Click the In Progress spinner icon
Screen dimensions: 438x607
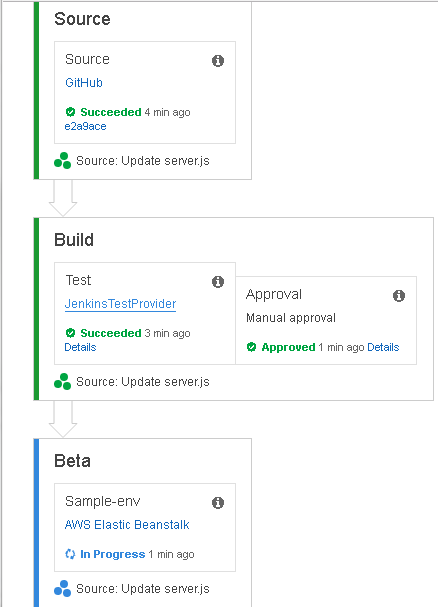[x=70, y=554]
